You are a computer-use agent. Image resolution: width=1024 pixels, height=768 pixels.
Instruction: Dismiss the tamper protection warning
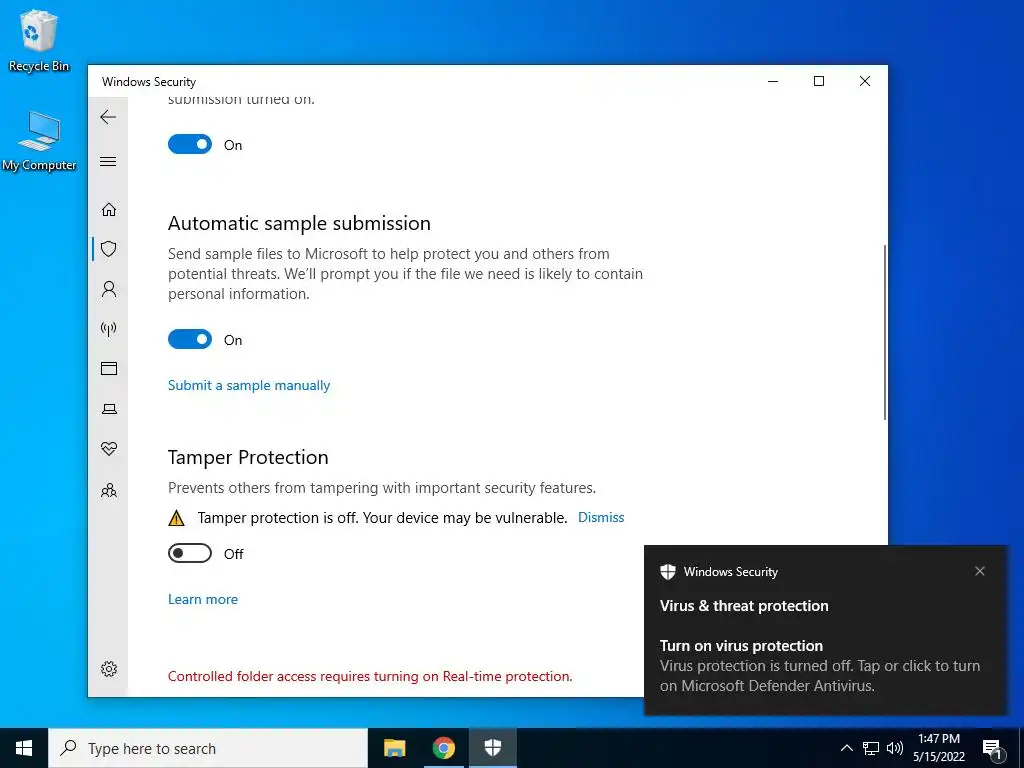coord(601,517)
